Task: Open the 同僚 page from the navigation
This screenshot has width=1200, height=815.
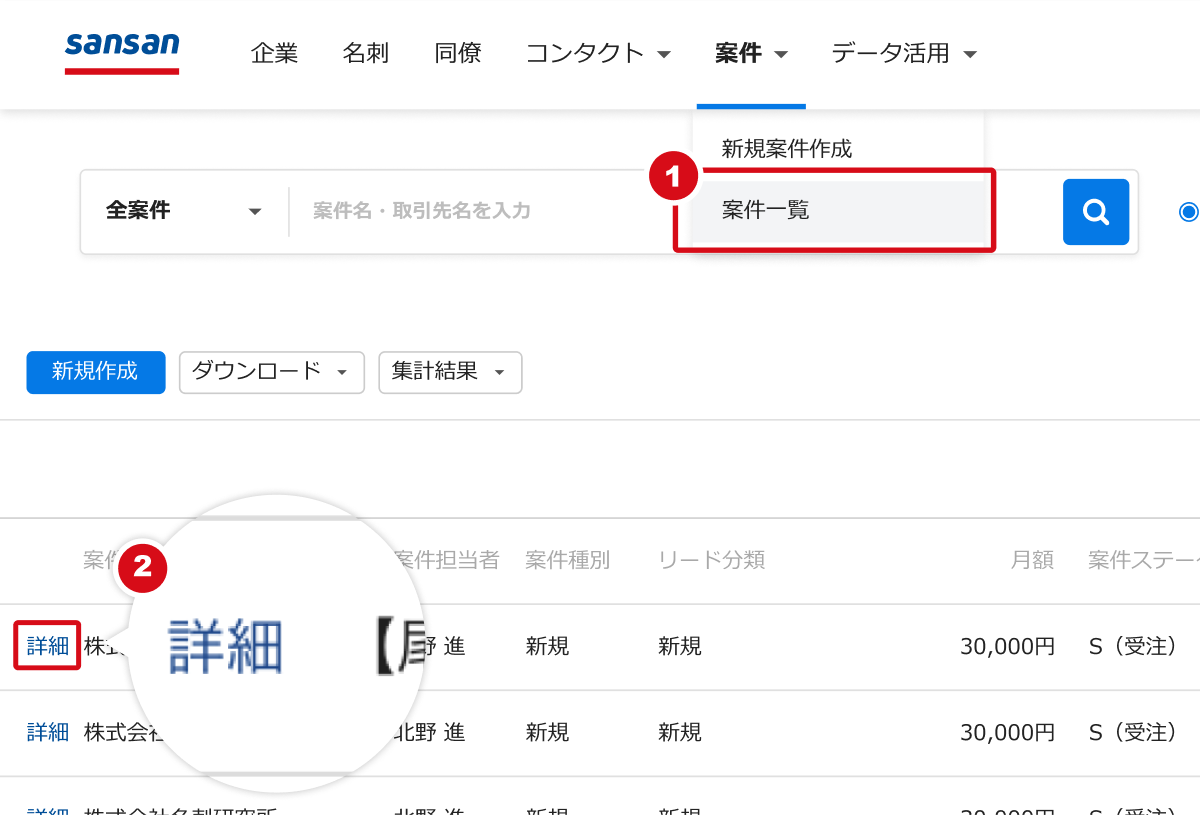Action: [457, 54]
